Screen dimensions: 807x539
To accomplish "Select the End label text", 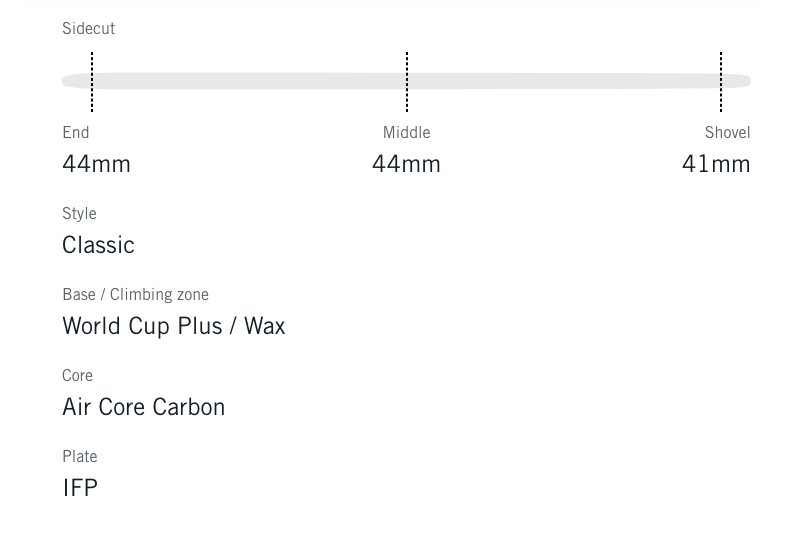I will coord(76,133).
